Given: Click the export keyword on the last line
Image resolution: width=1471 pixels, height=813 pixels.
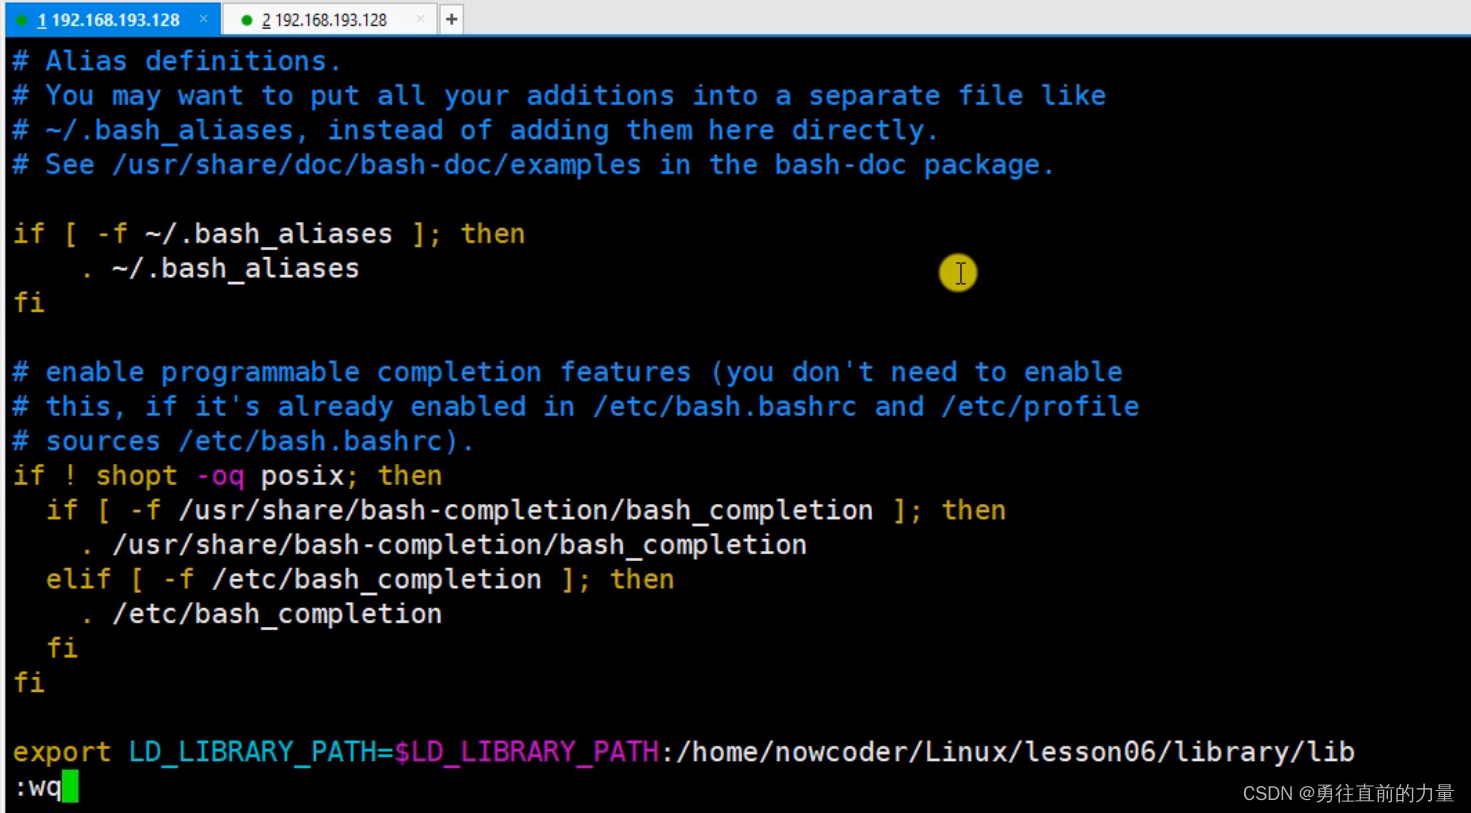Looking at the screenshot, I should click(62, 752).
